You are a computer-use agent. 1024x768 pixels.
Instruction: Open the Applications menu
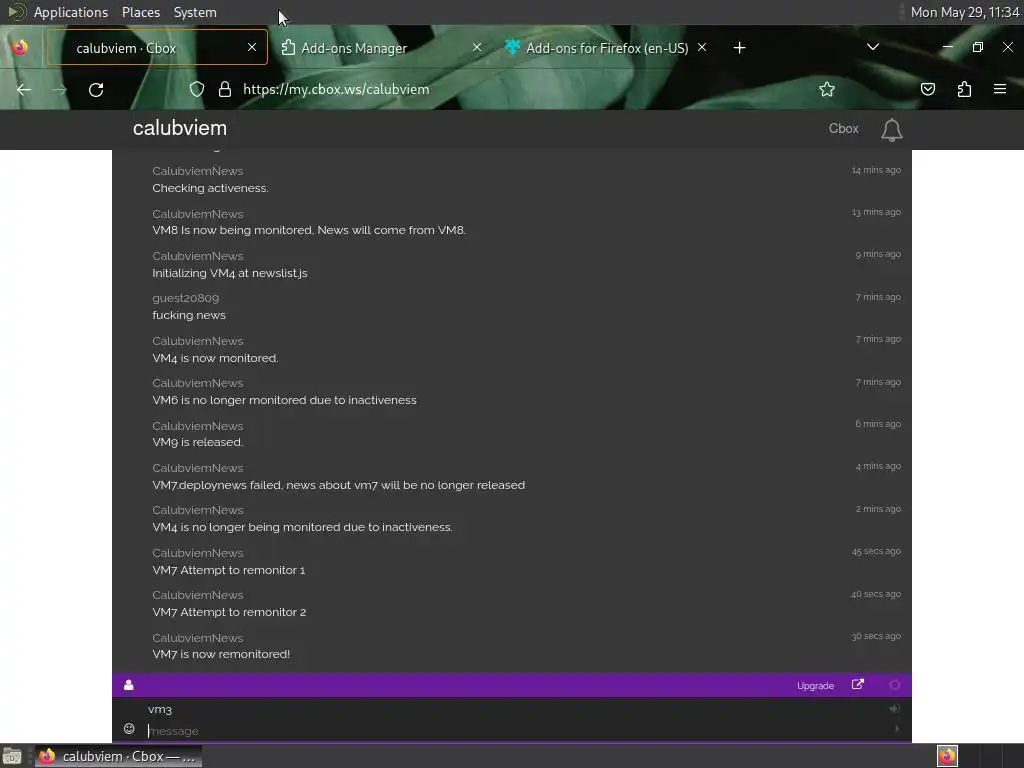coord(71,12)
